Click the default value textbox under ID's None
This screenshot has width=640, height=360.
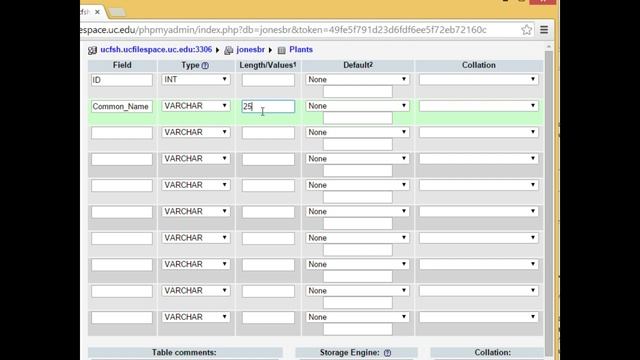[358, 92]
